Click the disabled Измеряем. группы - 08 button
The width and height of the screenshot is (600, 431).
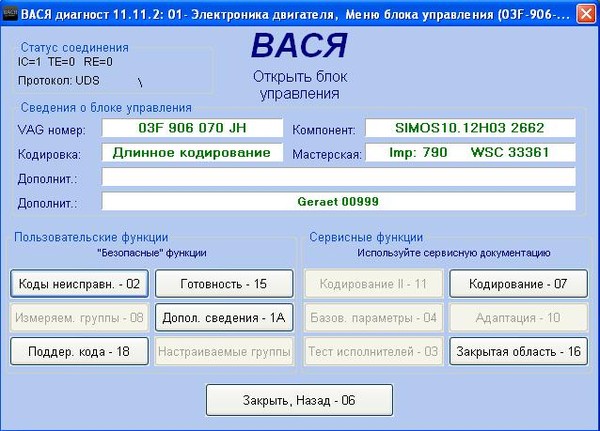(x=79, y=317)
